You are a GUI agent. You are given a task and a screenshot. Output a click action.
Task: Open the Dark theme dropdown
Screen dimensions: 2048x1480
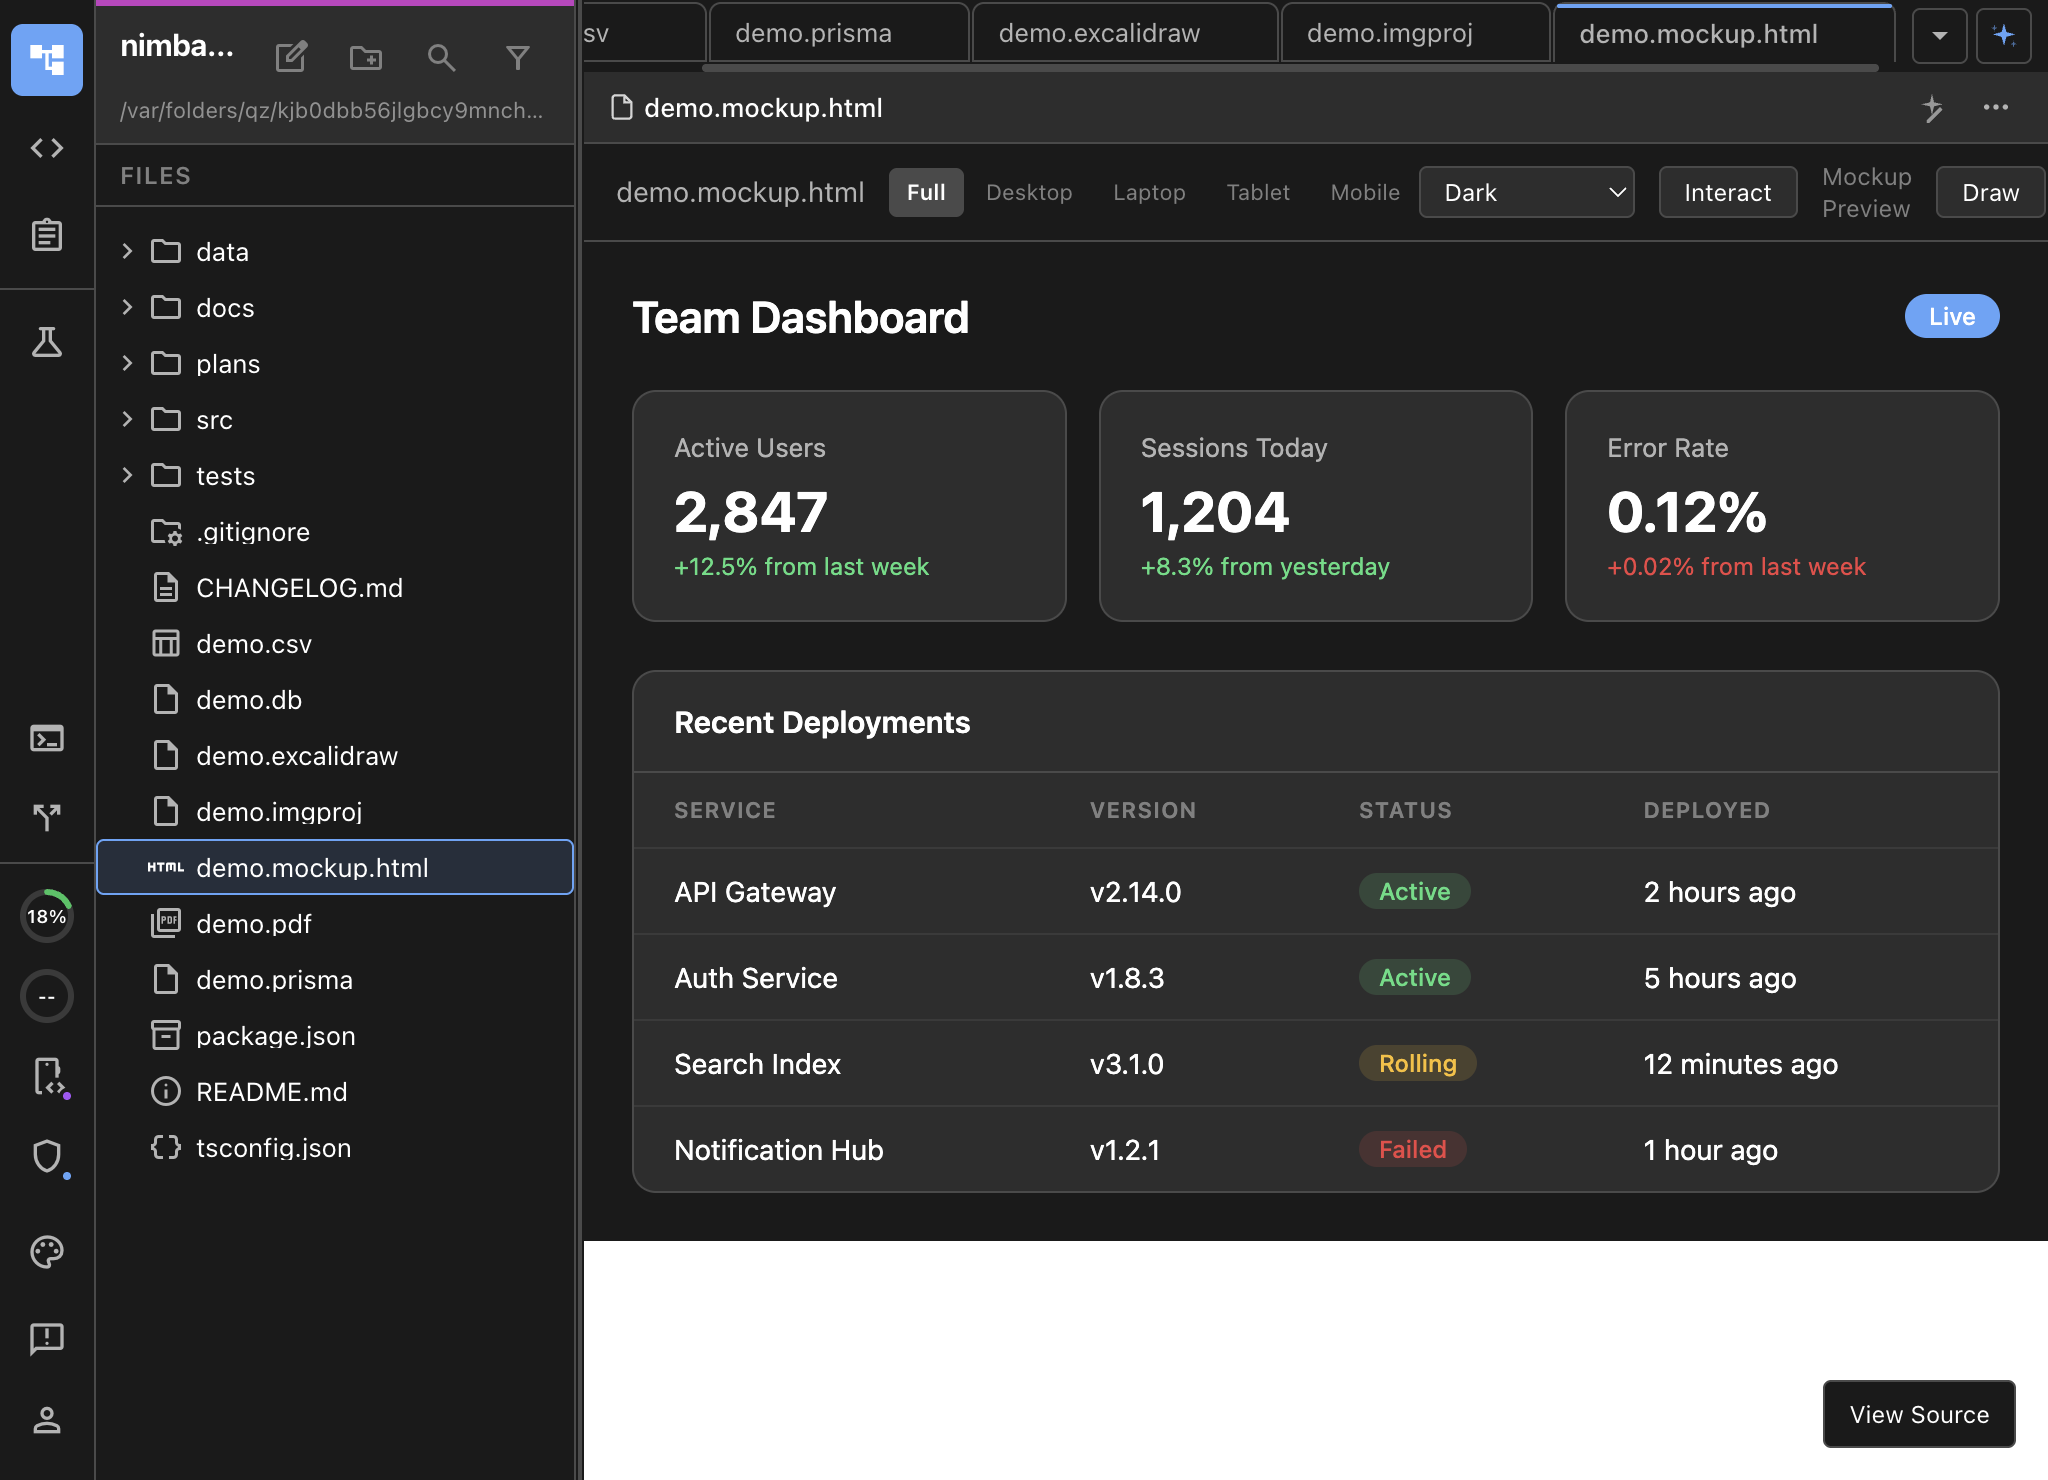pyautogui.click(x=1527, y=192)
